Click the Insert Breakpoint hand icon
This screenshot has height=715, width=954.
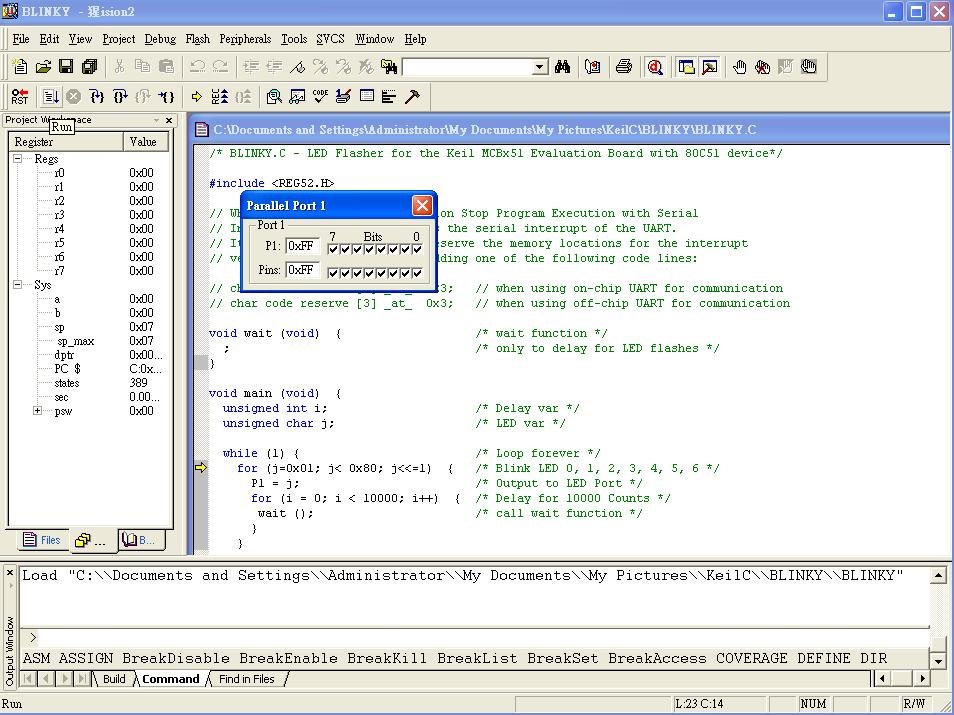pyautogui.click(x=739, y=67)
